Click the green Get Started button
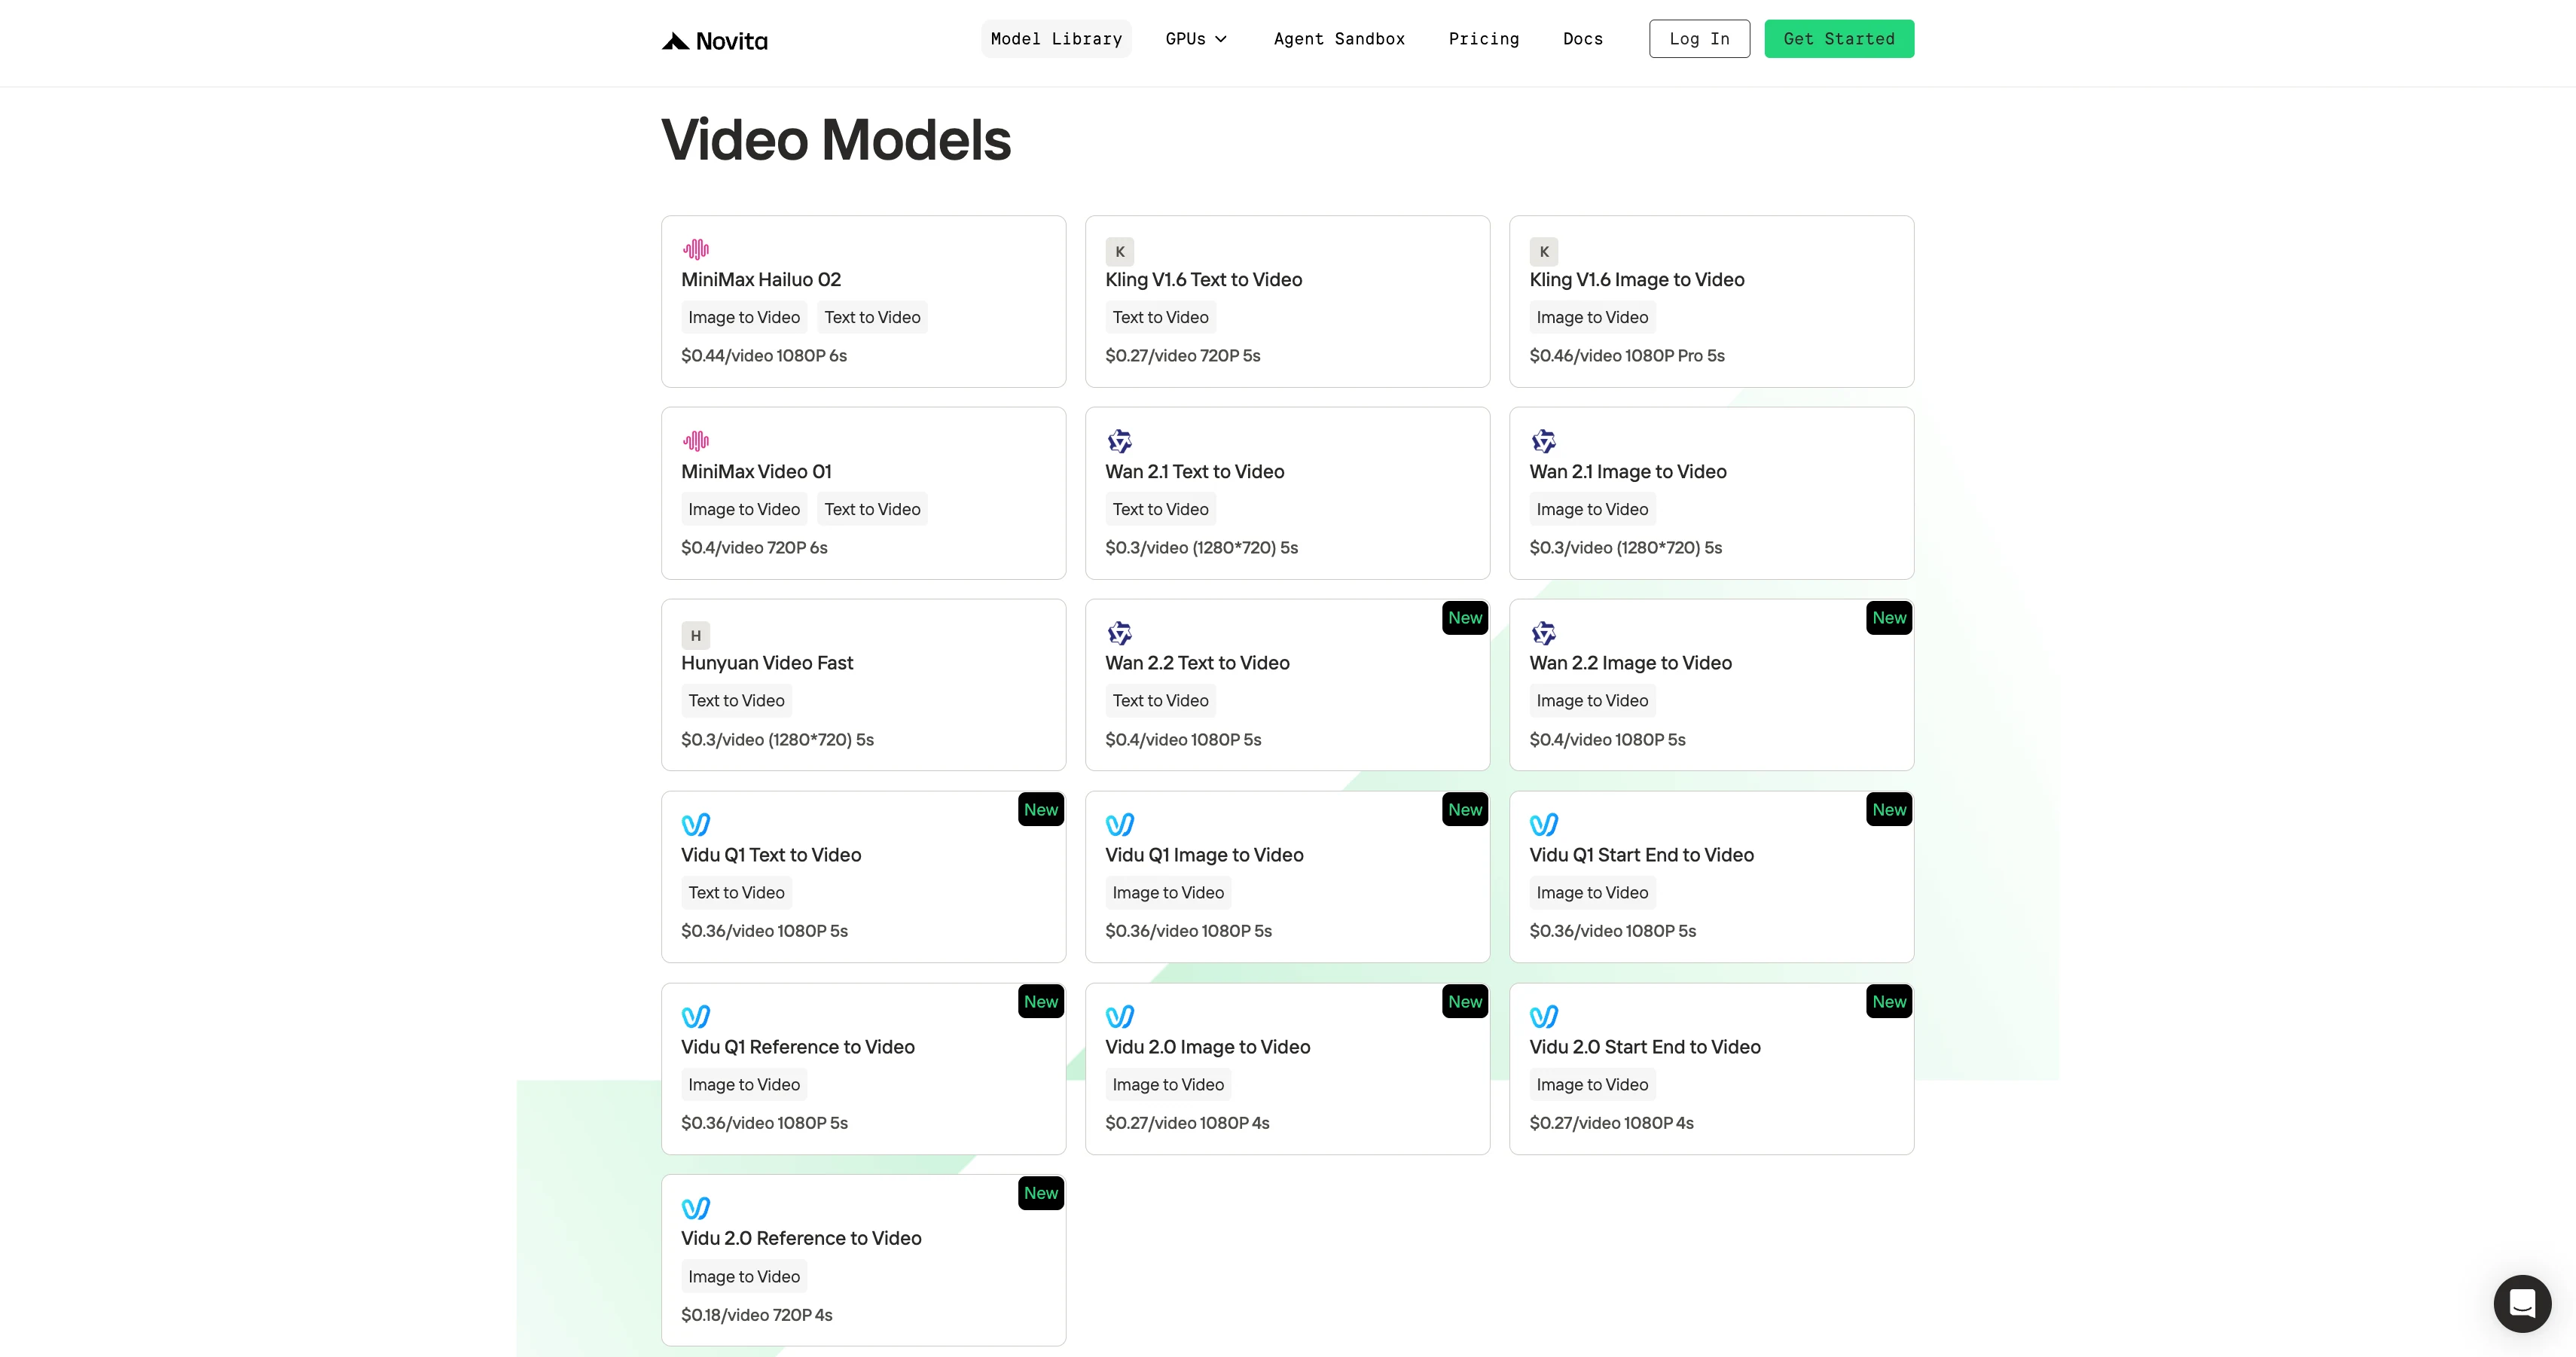This screenshot has height=1357, width=2576. click(1839, 39)
